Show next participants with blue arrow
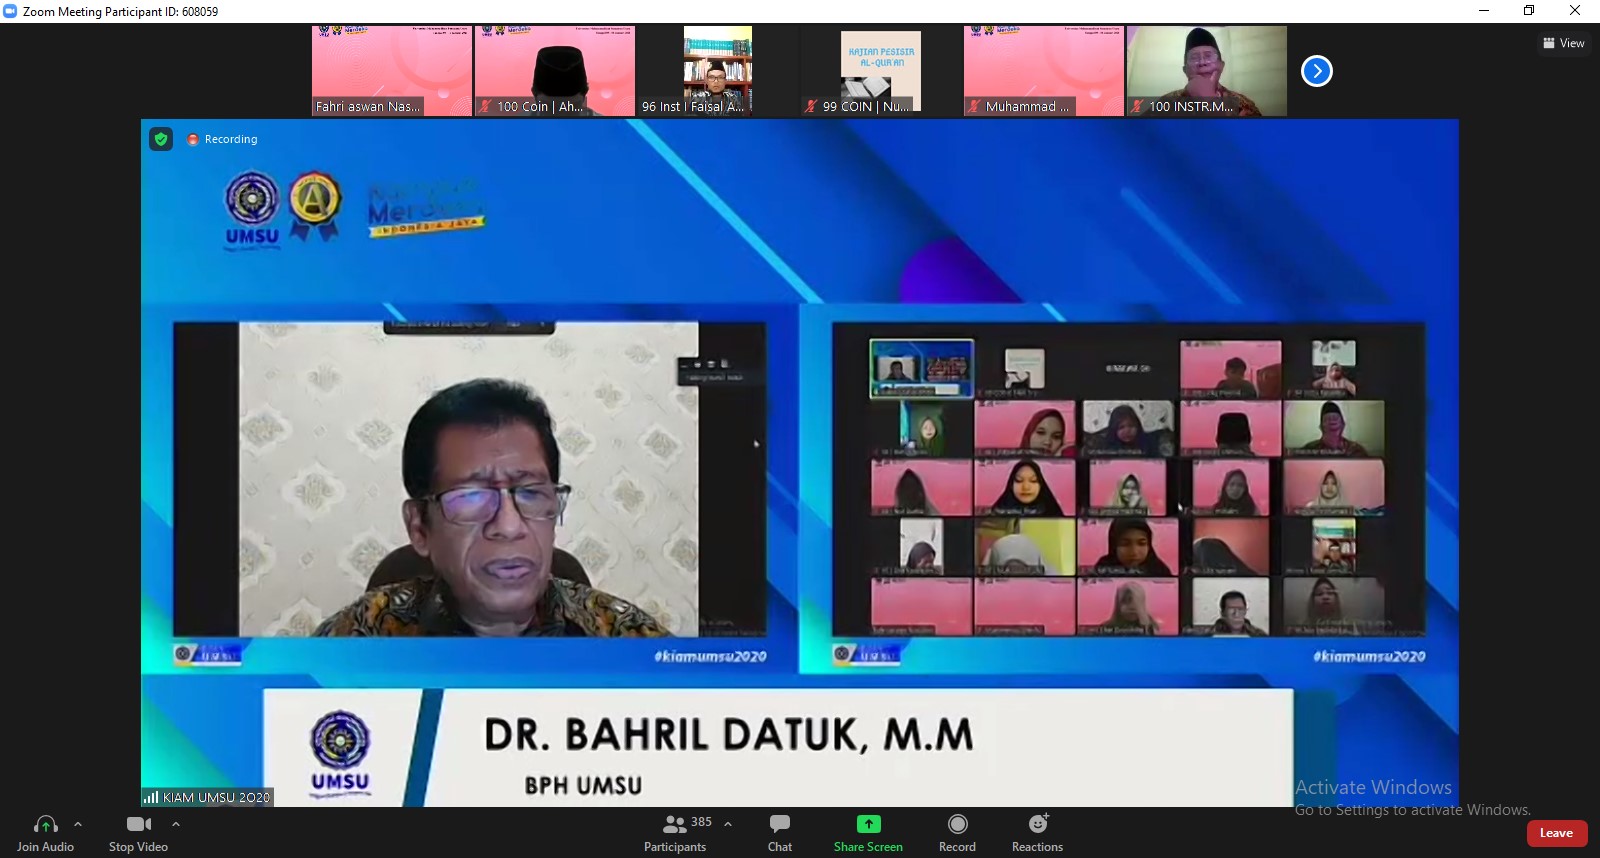Image resolution: width=1600 pixels, height=858 pixels. point(1317,71)
